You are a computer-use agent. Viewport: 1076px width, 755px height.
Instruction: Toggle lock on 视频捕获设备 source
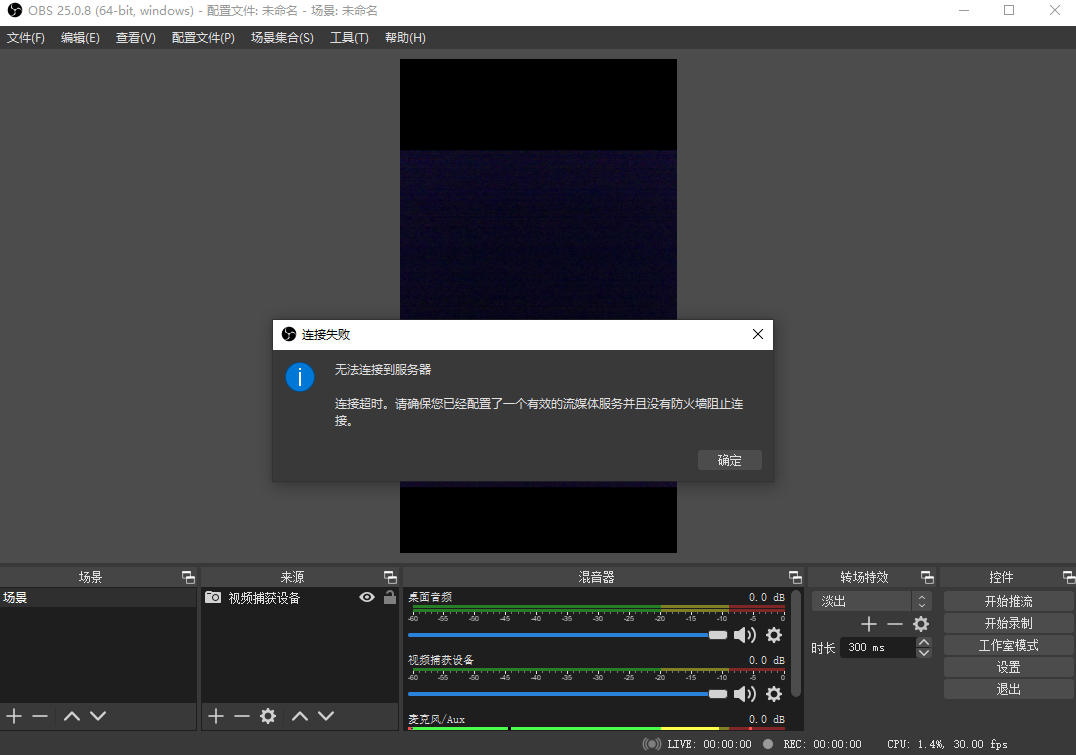point(389,598)
